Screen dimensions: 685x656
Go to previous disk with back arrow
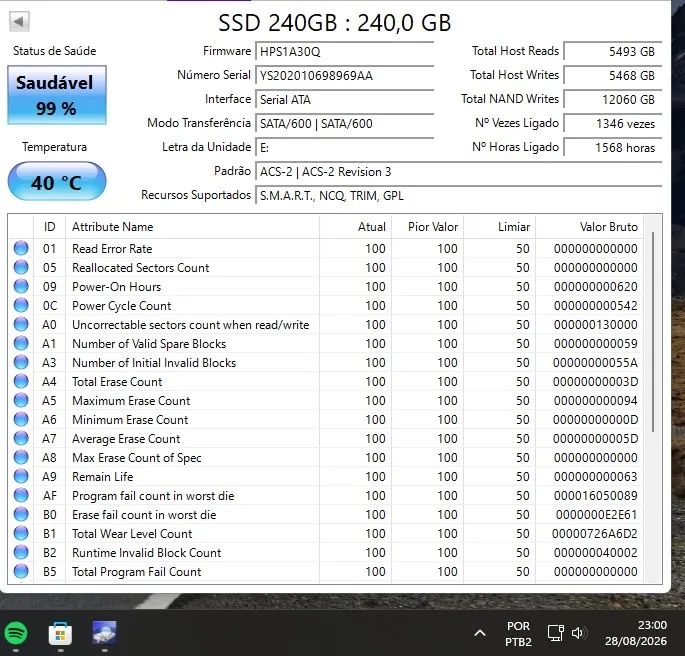click(19, 21)
